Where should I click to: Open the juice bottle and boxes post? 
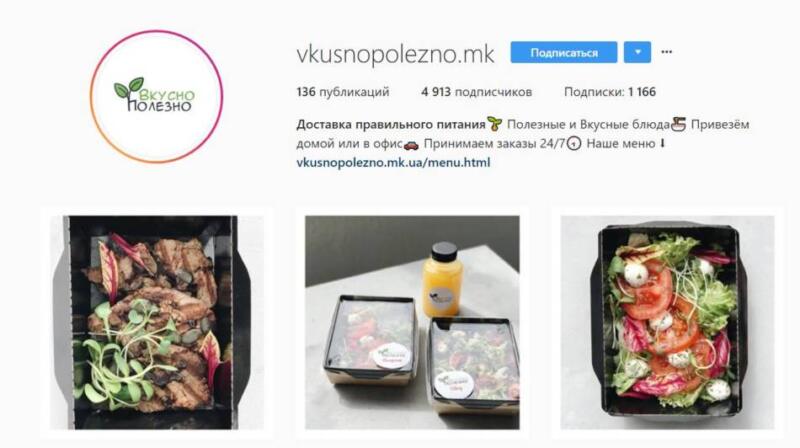[412, 322]
